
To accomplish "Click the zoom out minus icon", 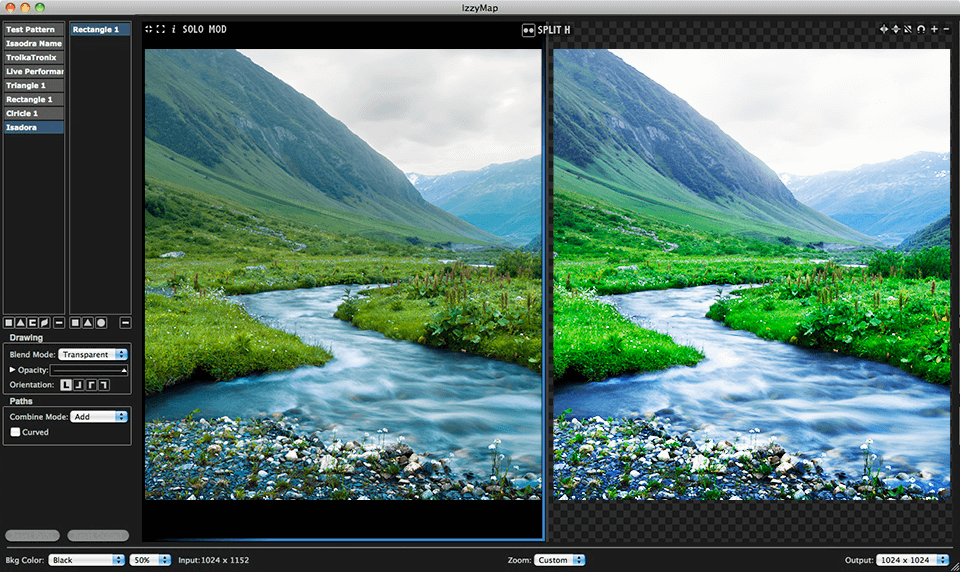I will click(x=946, y=29).
